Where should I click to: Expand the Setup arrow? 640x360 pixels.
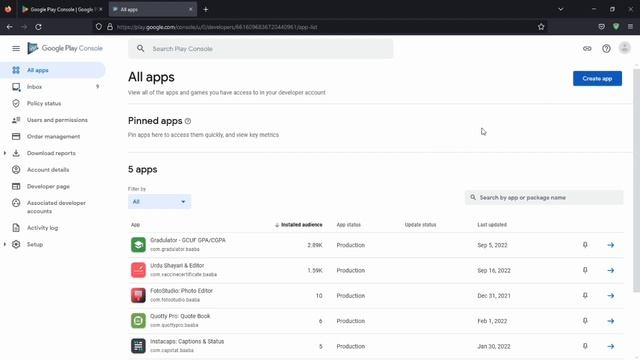point(4,244)
